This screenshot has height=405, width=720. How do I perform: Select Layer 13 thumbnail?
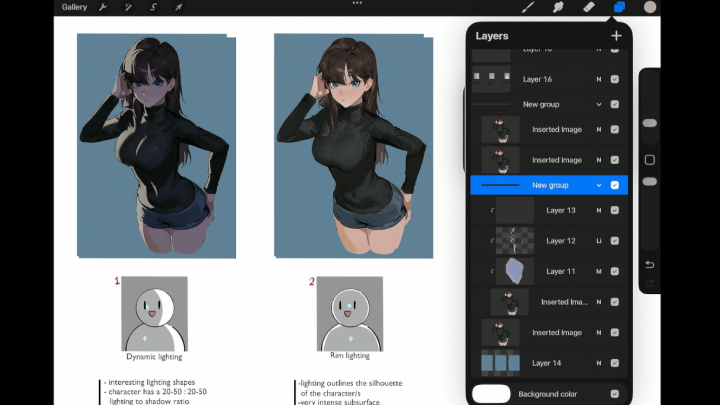pos(515,210)
